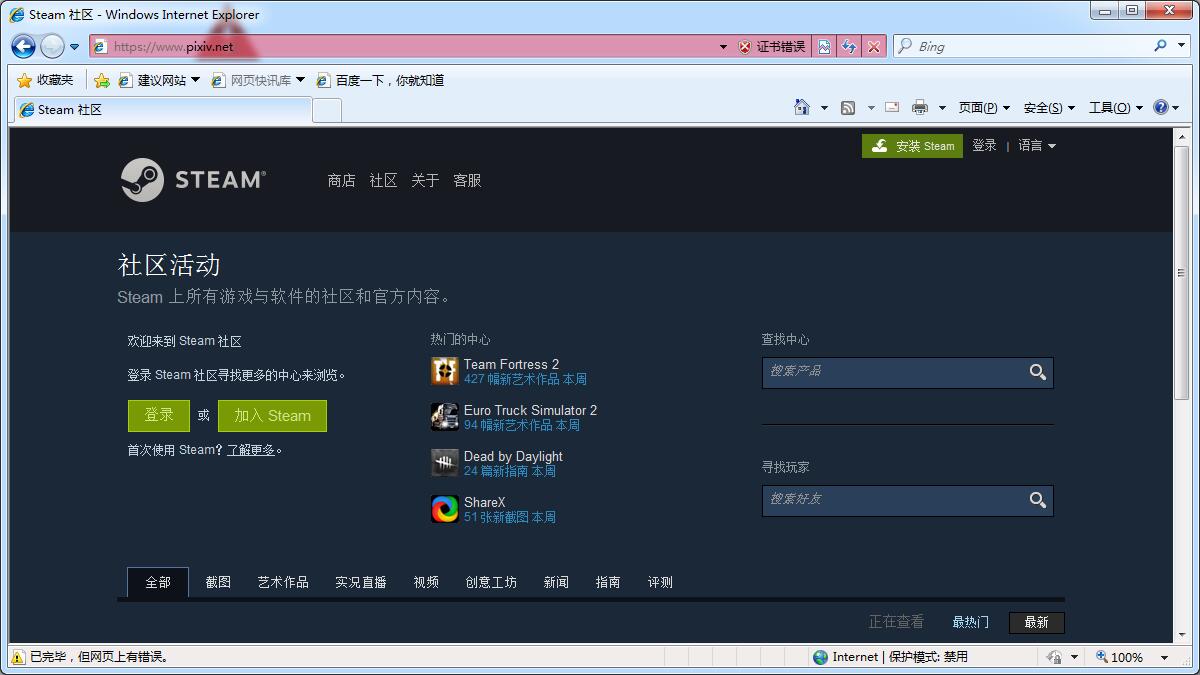Click 登录 link in Steam header
This screenshot has width=1200, height=675.
pyautogui.click(x=984, y=146)
